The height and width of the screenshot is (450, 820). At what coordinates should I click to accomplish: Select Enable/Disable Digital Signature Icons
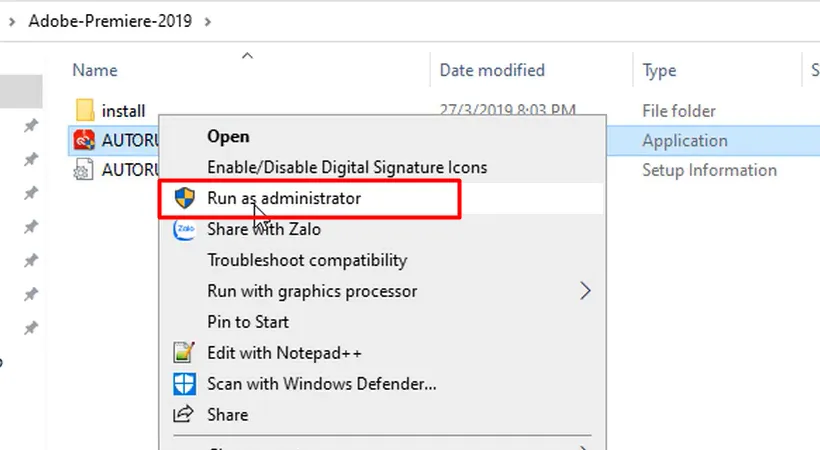346,167
